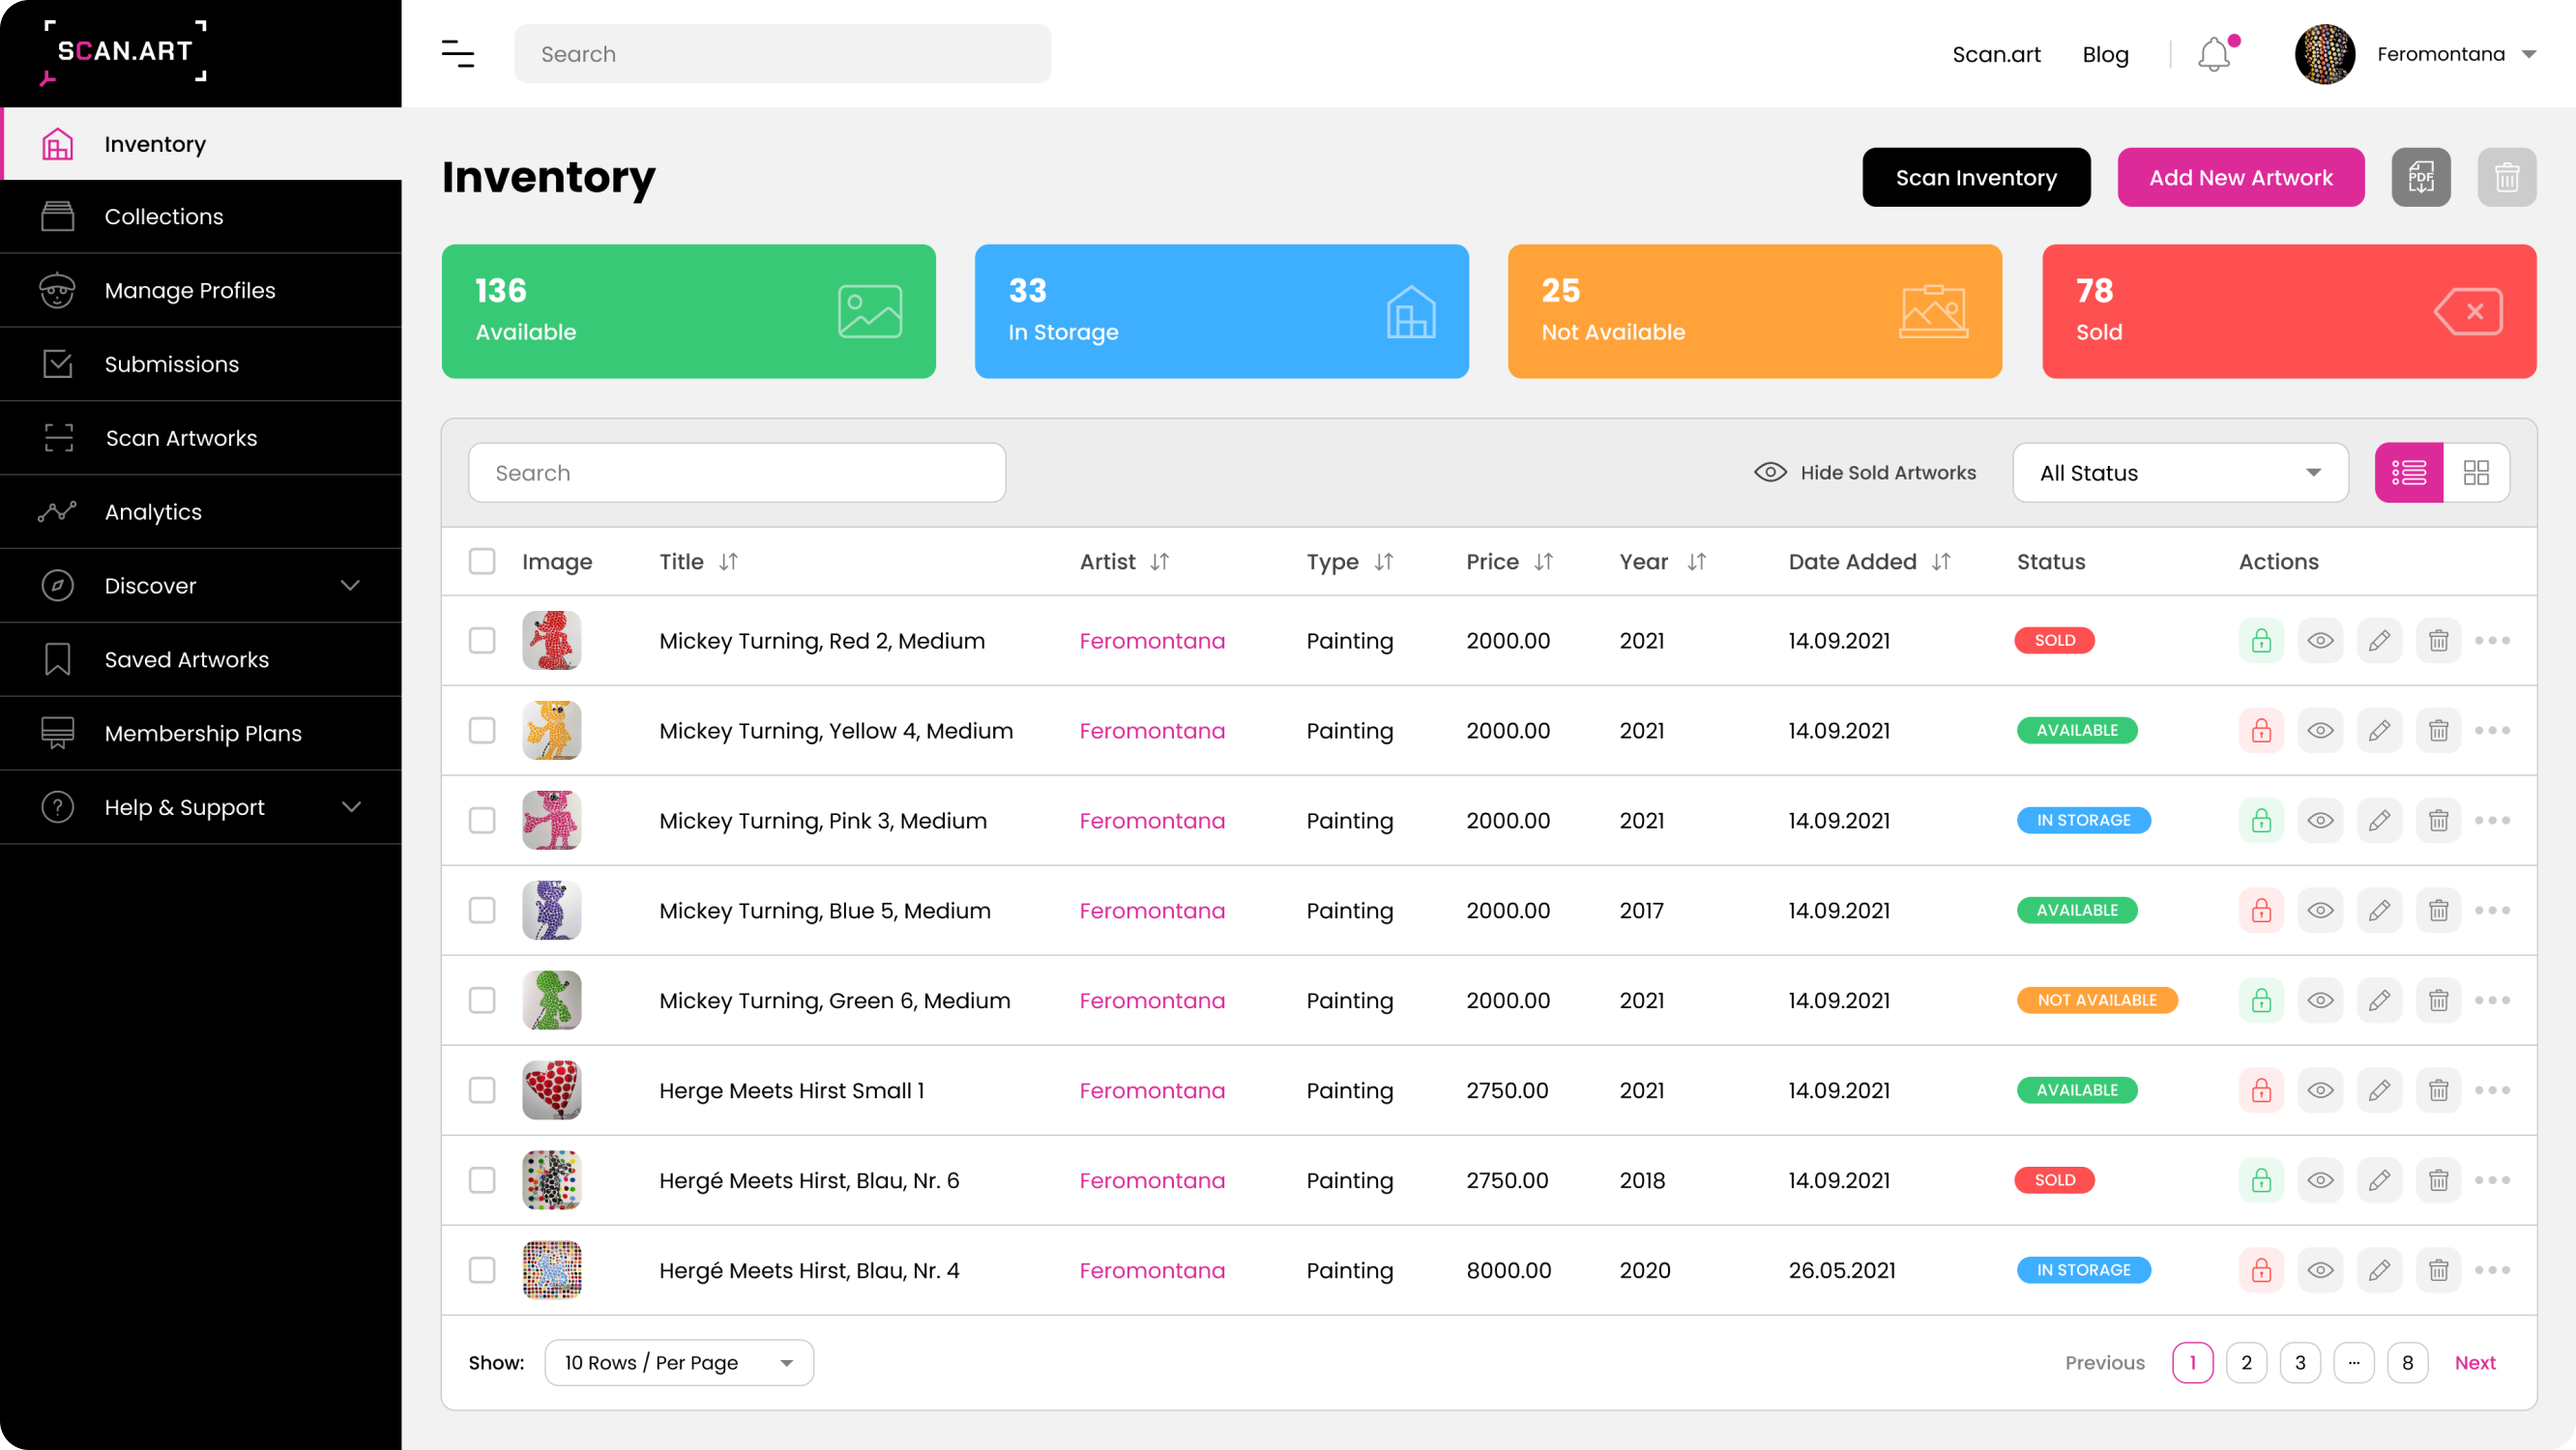The height and width of the screenshot is (1450, 2576).
Task: Open the All Status filter dropdown
Action: coord(2179,472)
